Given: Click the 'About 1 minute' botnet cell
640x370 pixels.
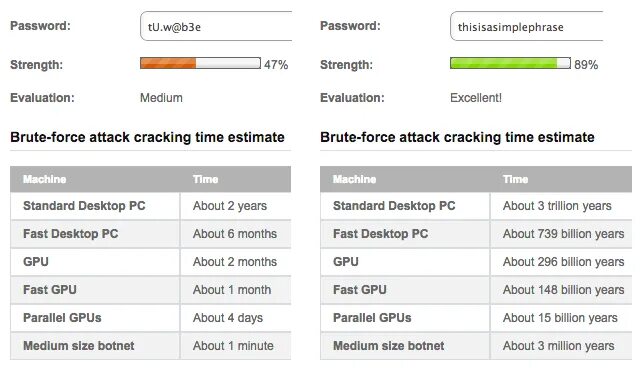Looking at the screenshot, I should pyautogui.click(x=236, y=346).
